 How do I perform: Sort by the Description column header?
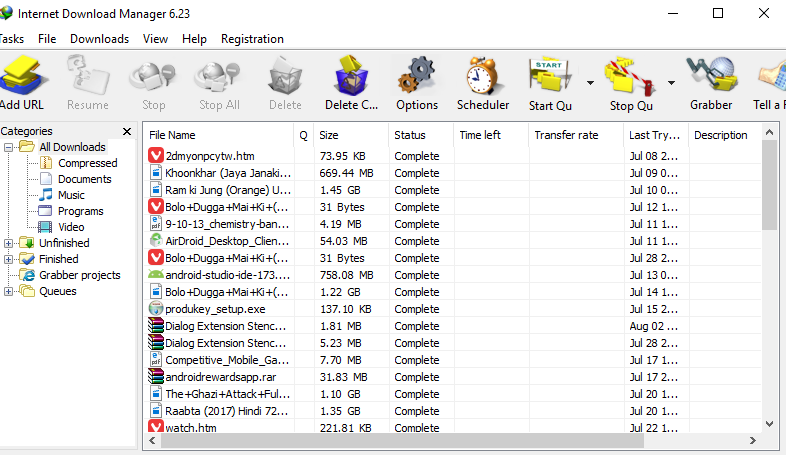725,135
